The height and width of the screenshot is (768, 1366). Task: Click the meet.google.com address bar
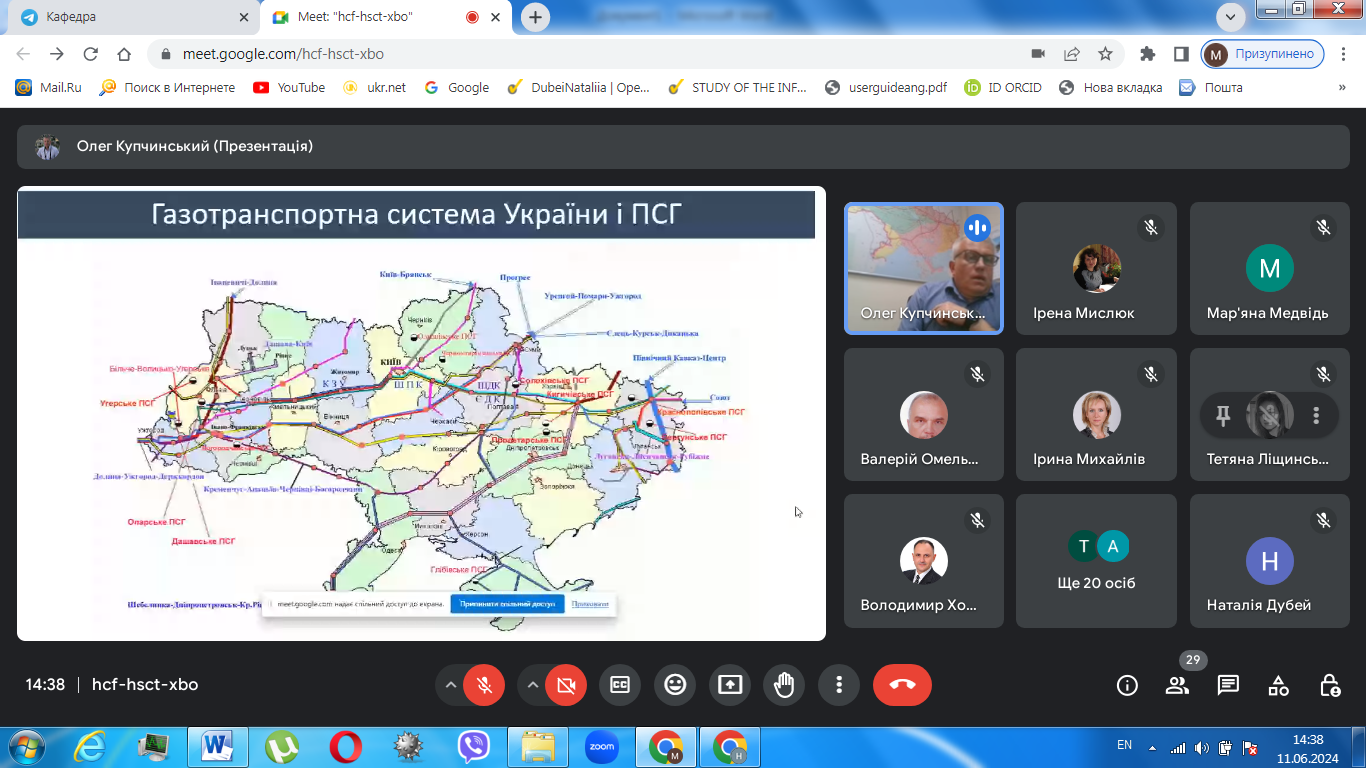pyautogui.click(x=600, y=54)
